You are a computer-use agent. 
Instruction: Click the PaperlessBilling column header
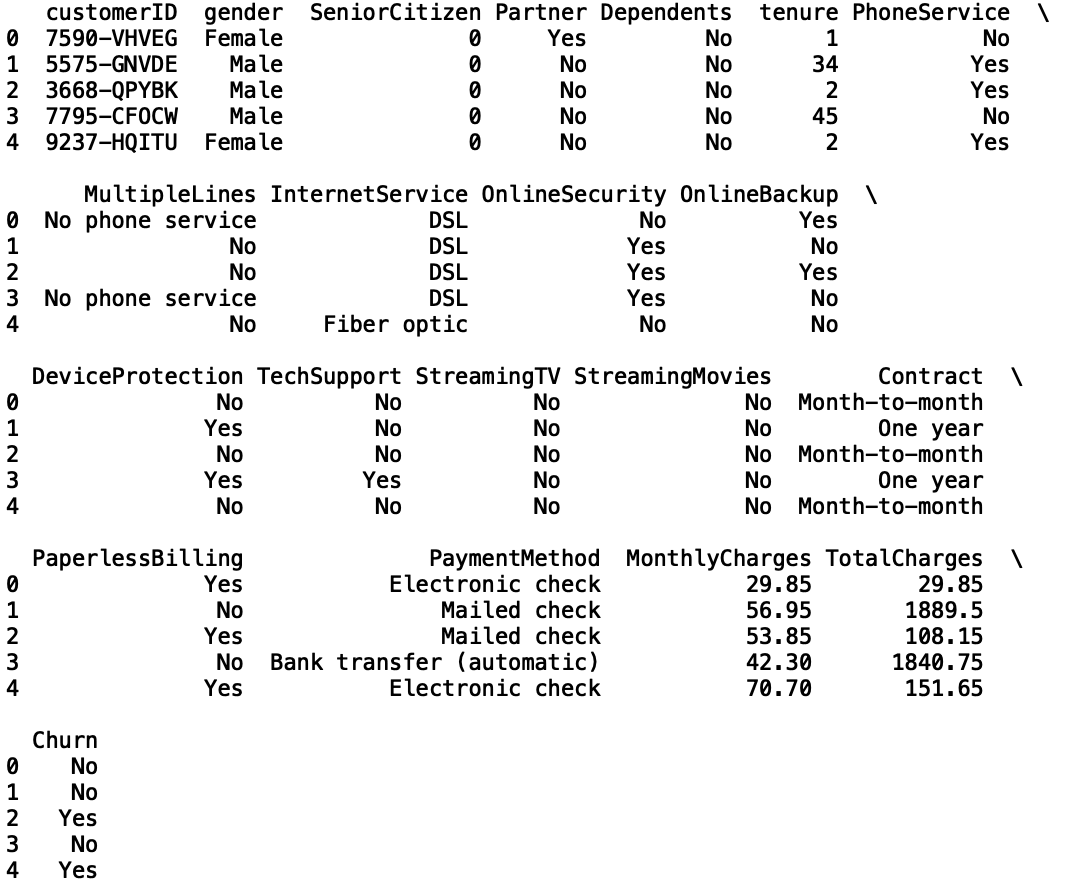(x=137, y=558)
